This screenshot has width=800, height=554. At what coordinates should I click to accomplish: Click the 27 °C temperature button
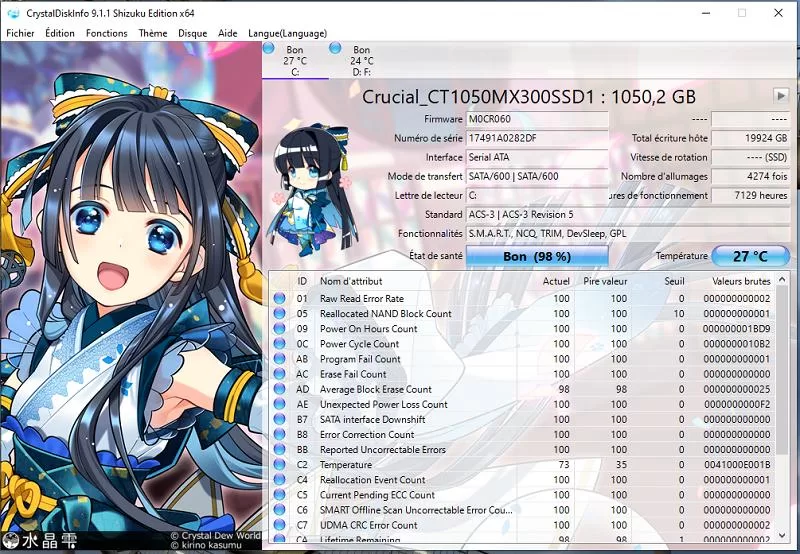pyautogui.click(x=750, y=256)
